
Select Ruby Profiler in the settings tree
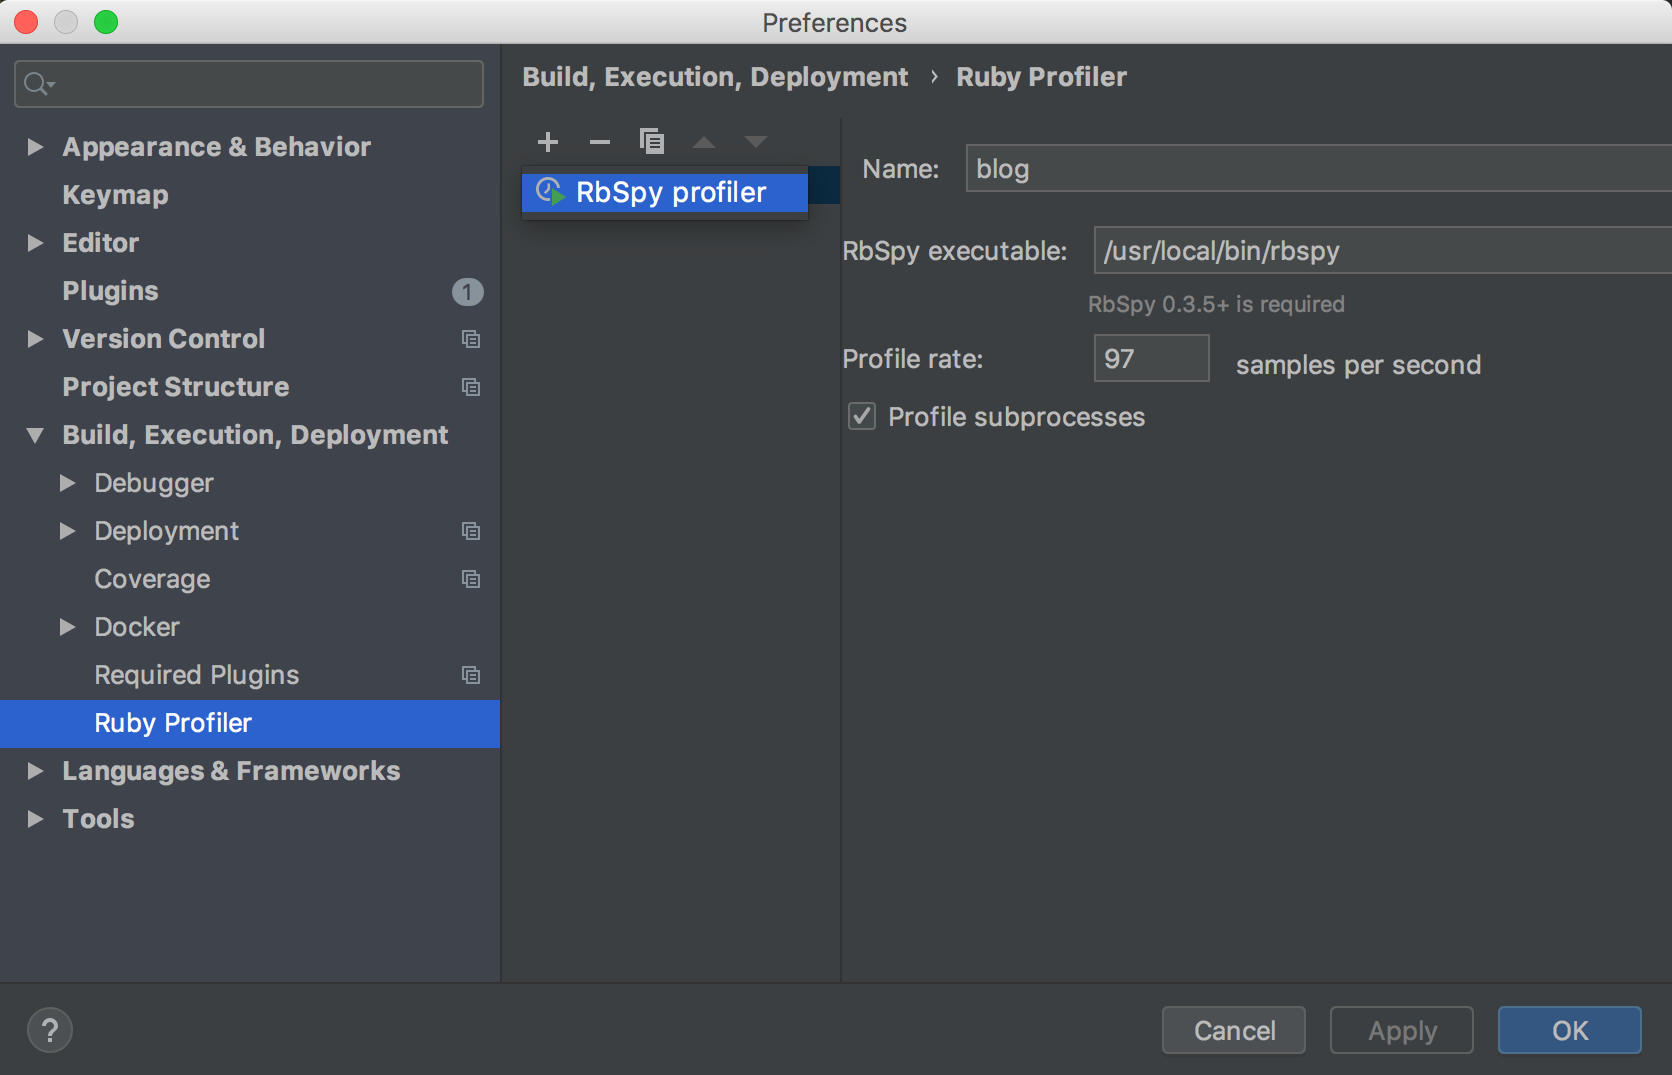tap(172, 723)
